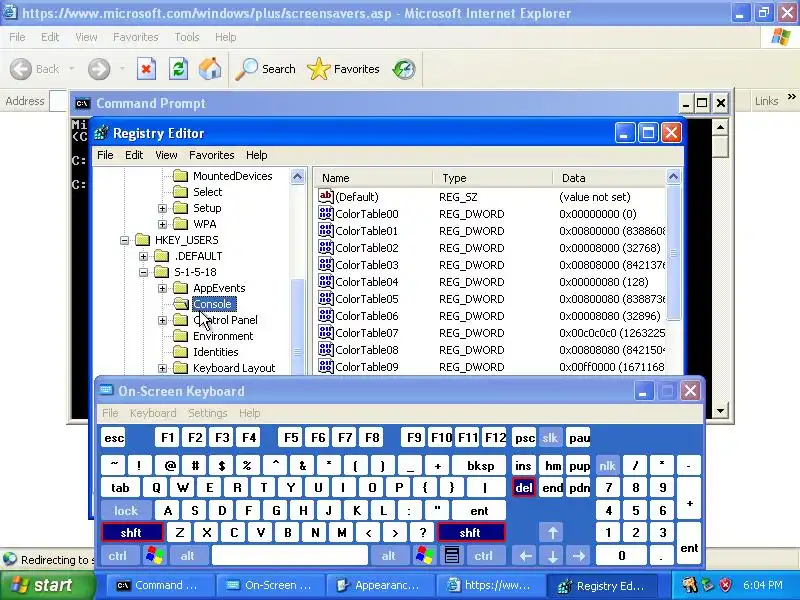Toggle the ins insert key
The width and height of the screenshot is (800, 600).
click(x=523, y=465)
